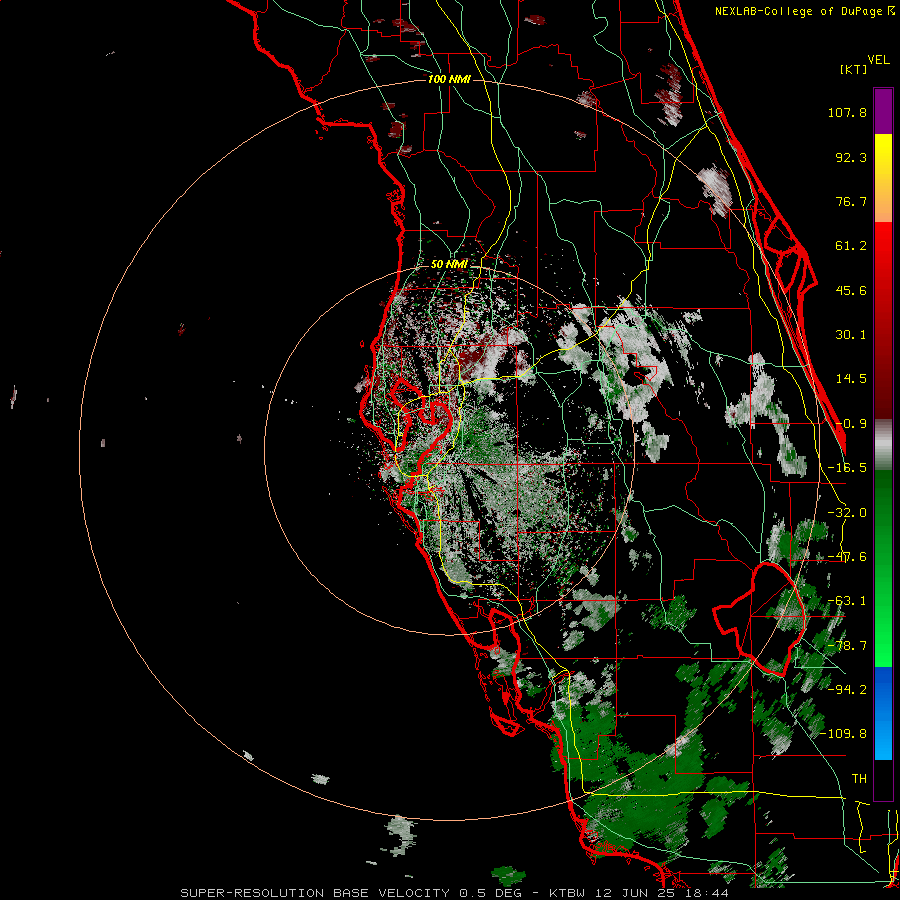Click the -94.2 velocity scale value
The image size is (900, 900).
click(847, 690)
